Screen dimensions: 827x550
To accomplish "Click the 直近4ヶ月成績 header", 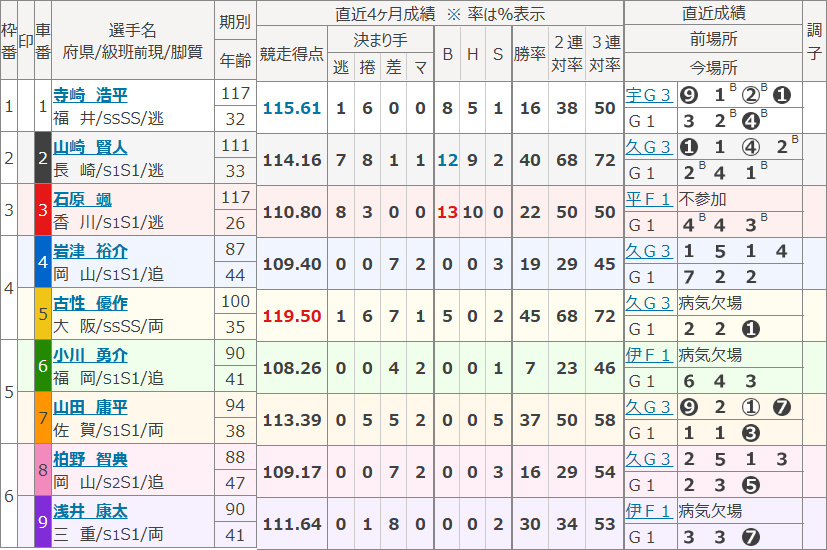I will 439,14.
